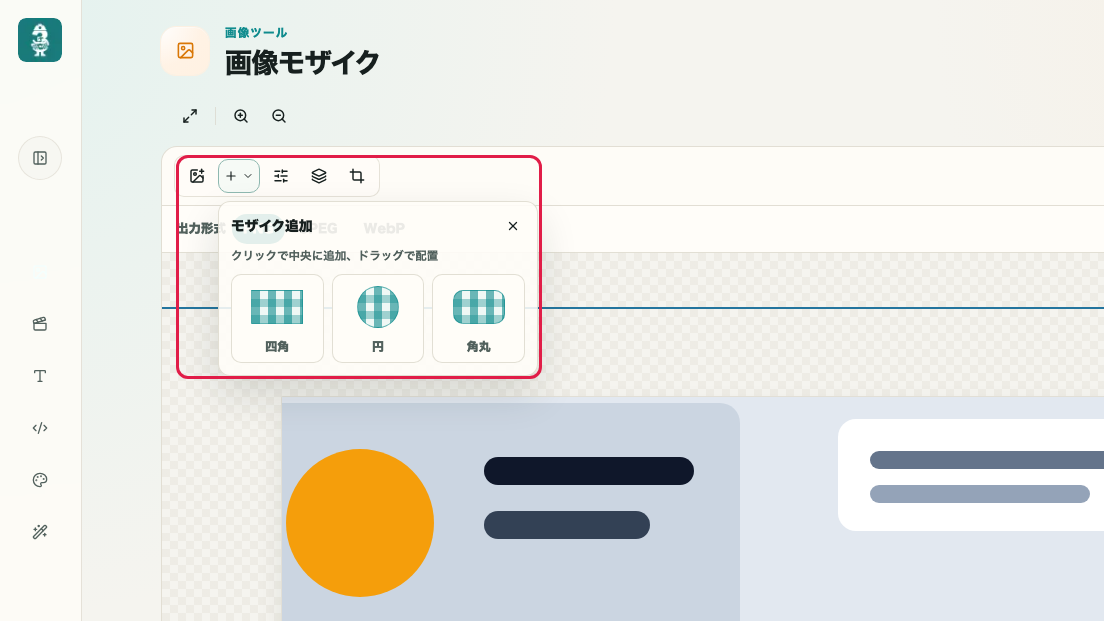
Task: Add a 円 circle mosaic
Action: (x=378, y=318)
